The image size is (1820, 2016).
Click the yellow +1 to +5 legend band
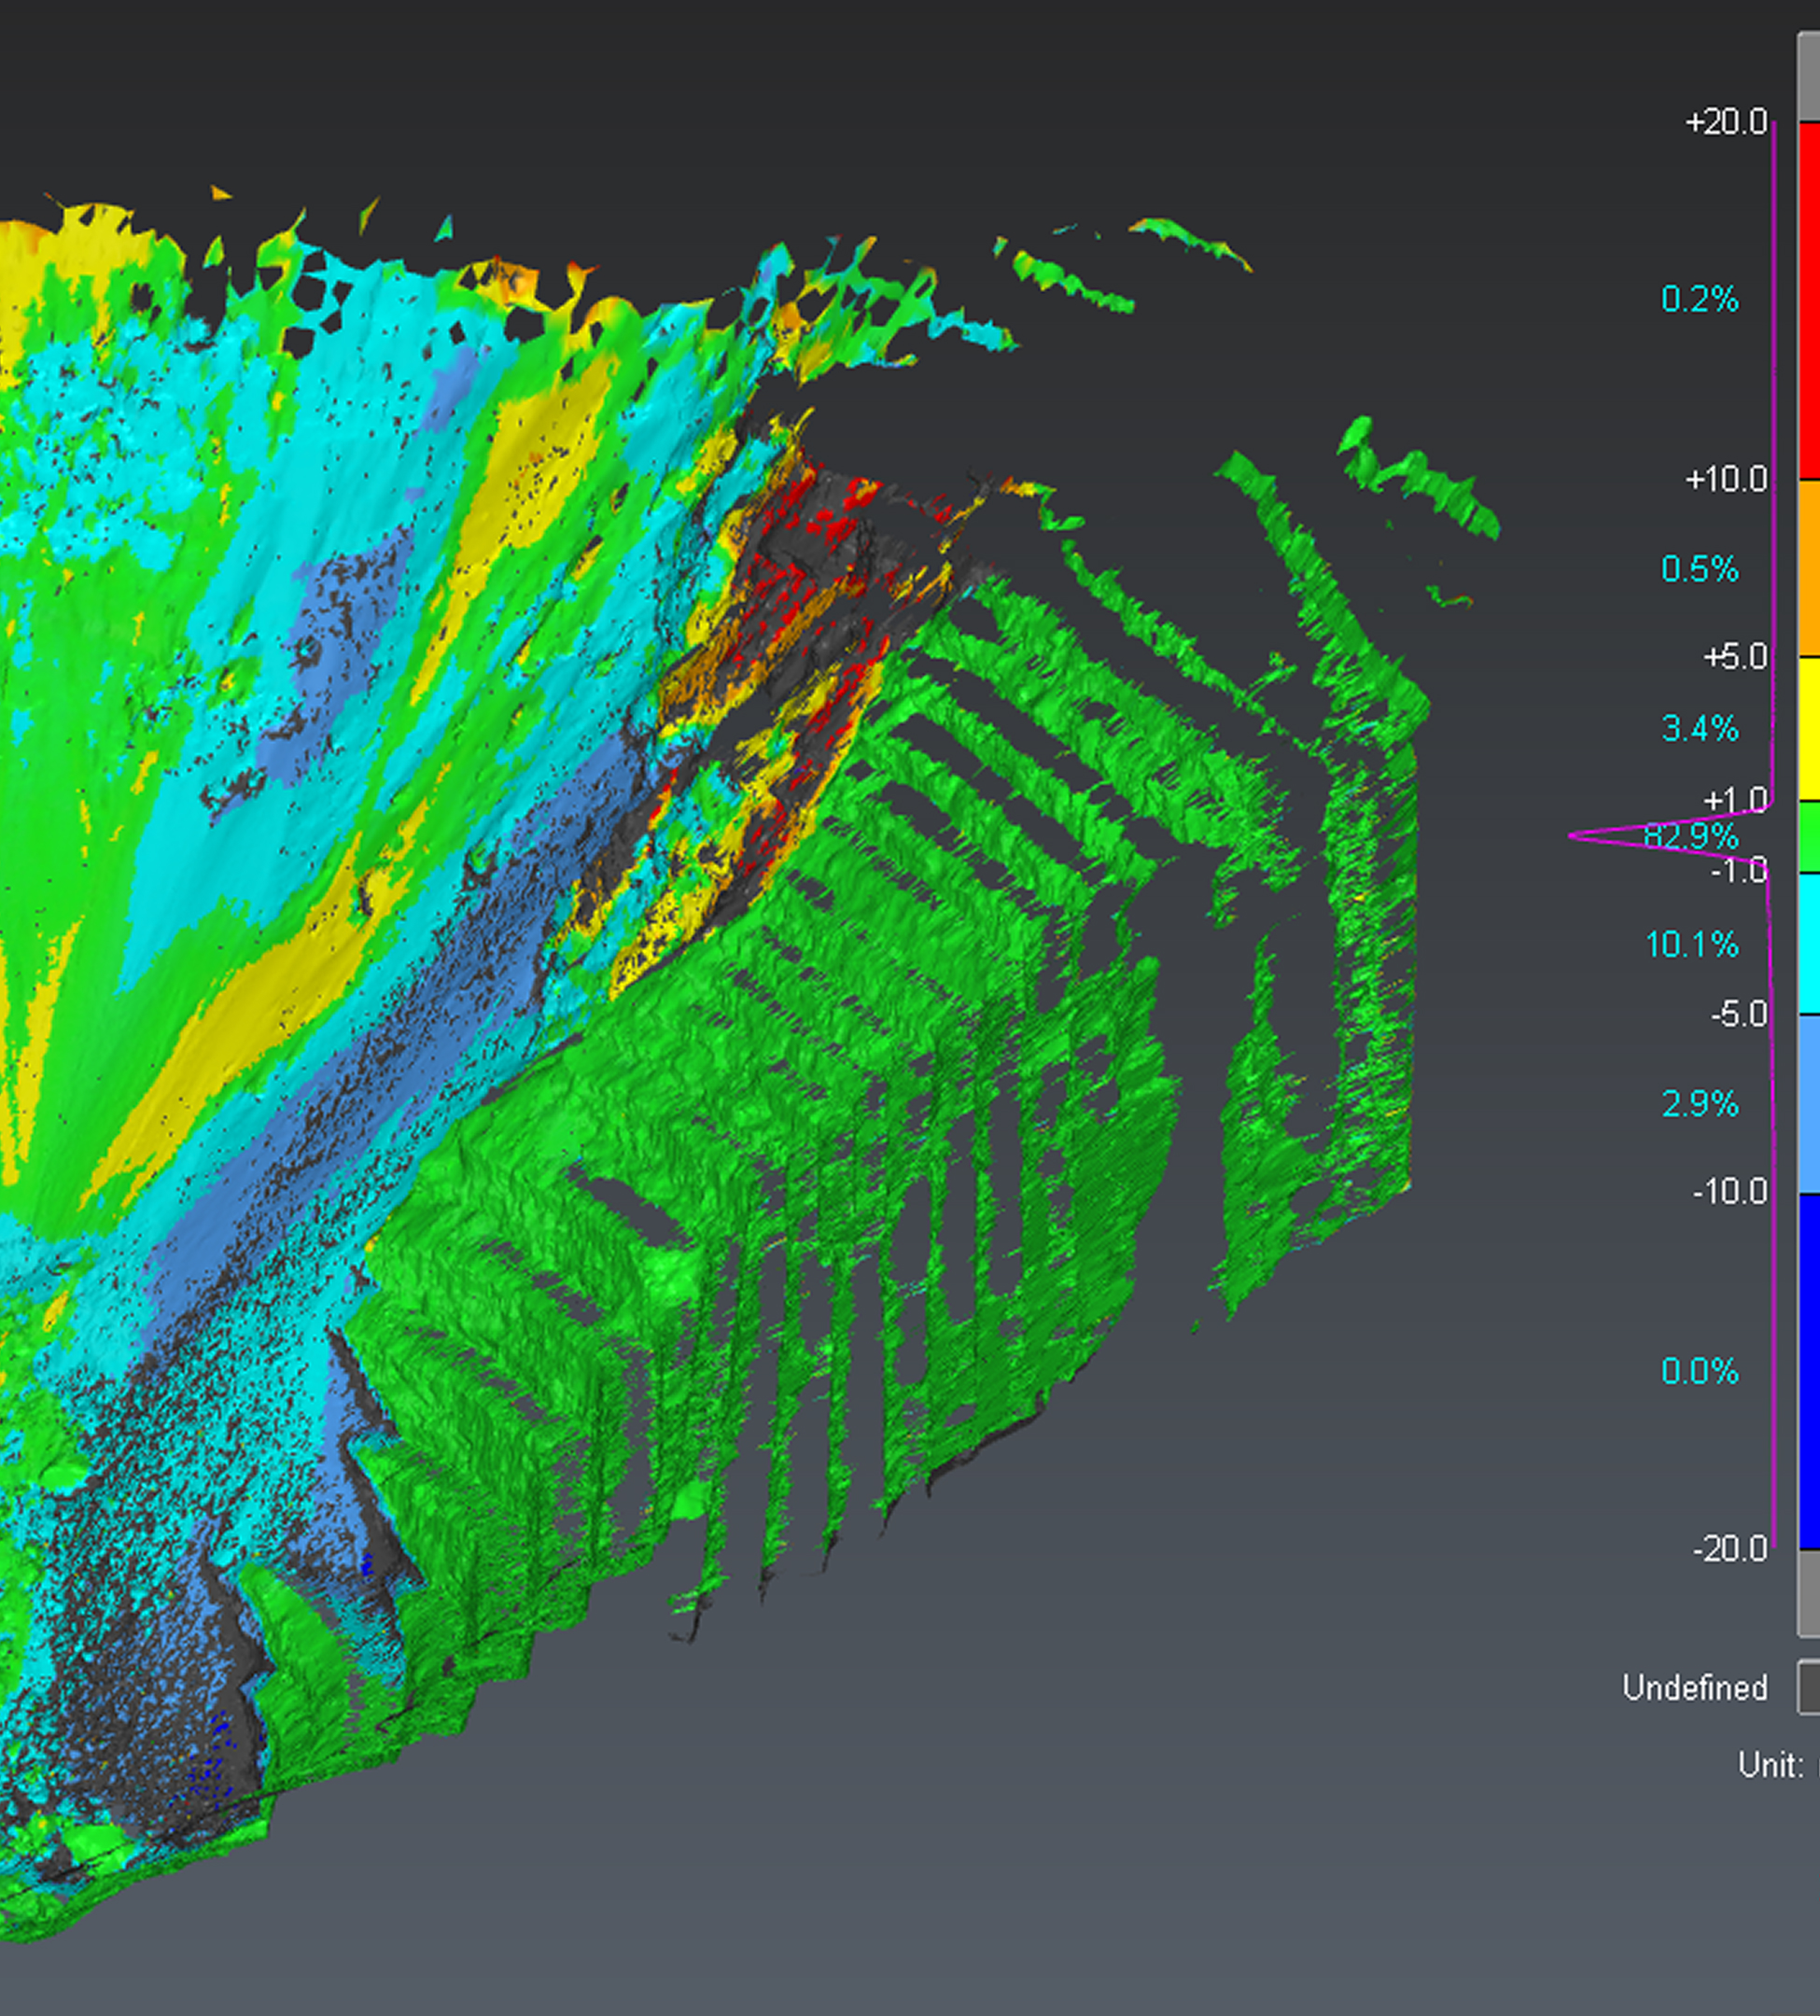pos(1809,728)
